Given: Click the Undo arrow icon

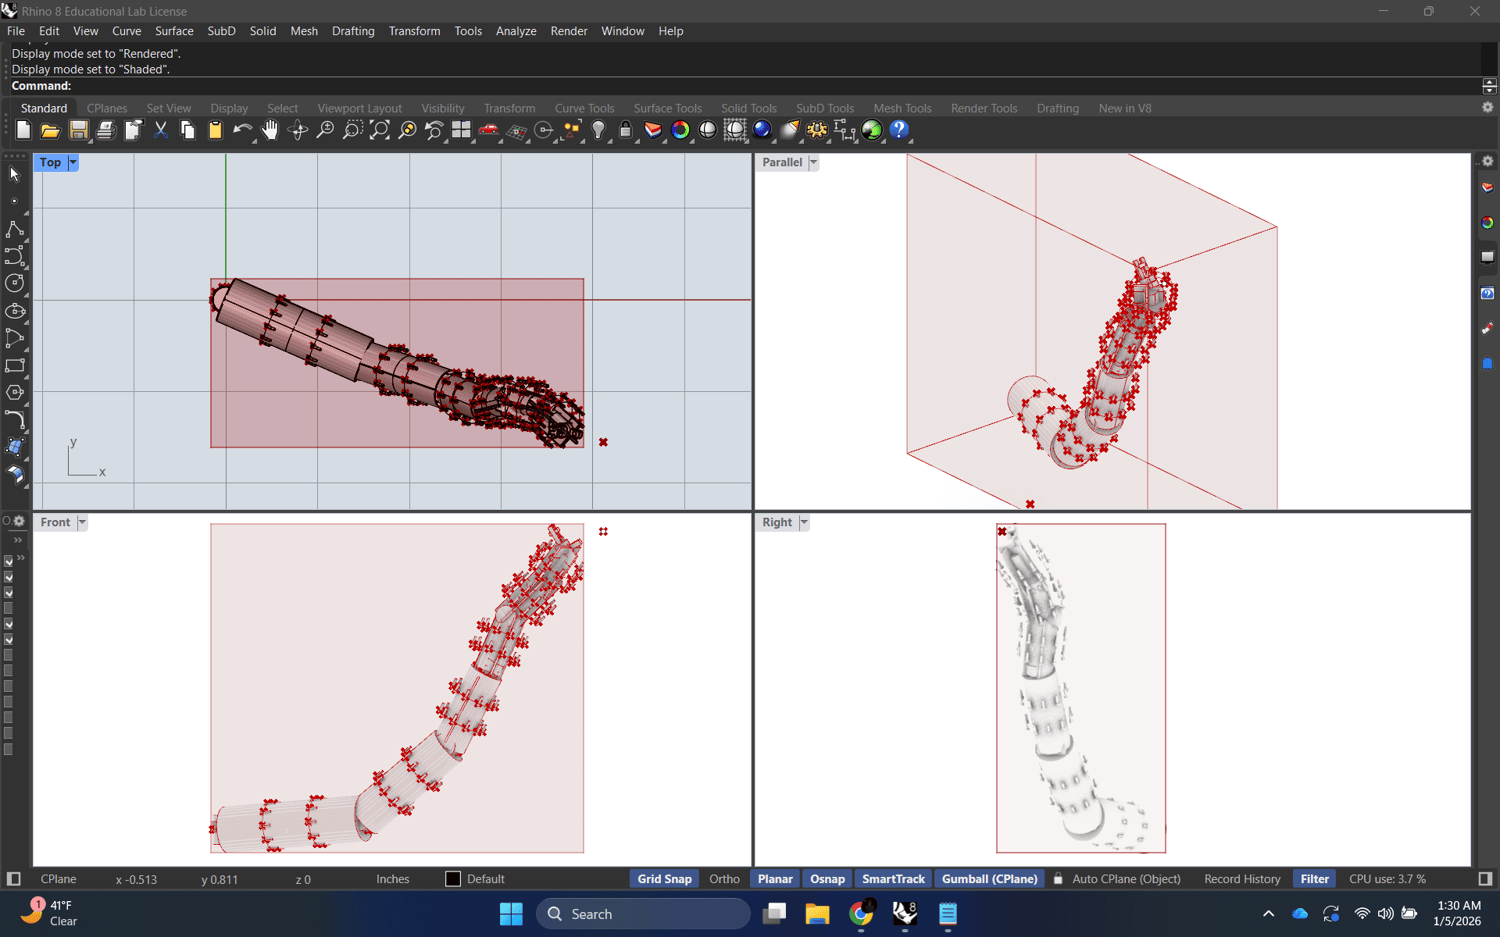Looking at the screenshot, I should point(242,130).
